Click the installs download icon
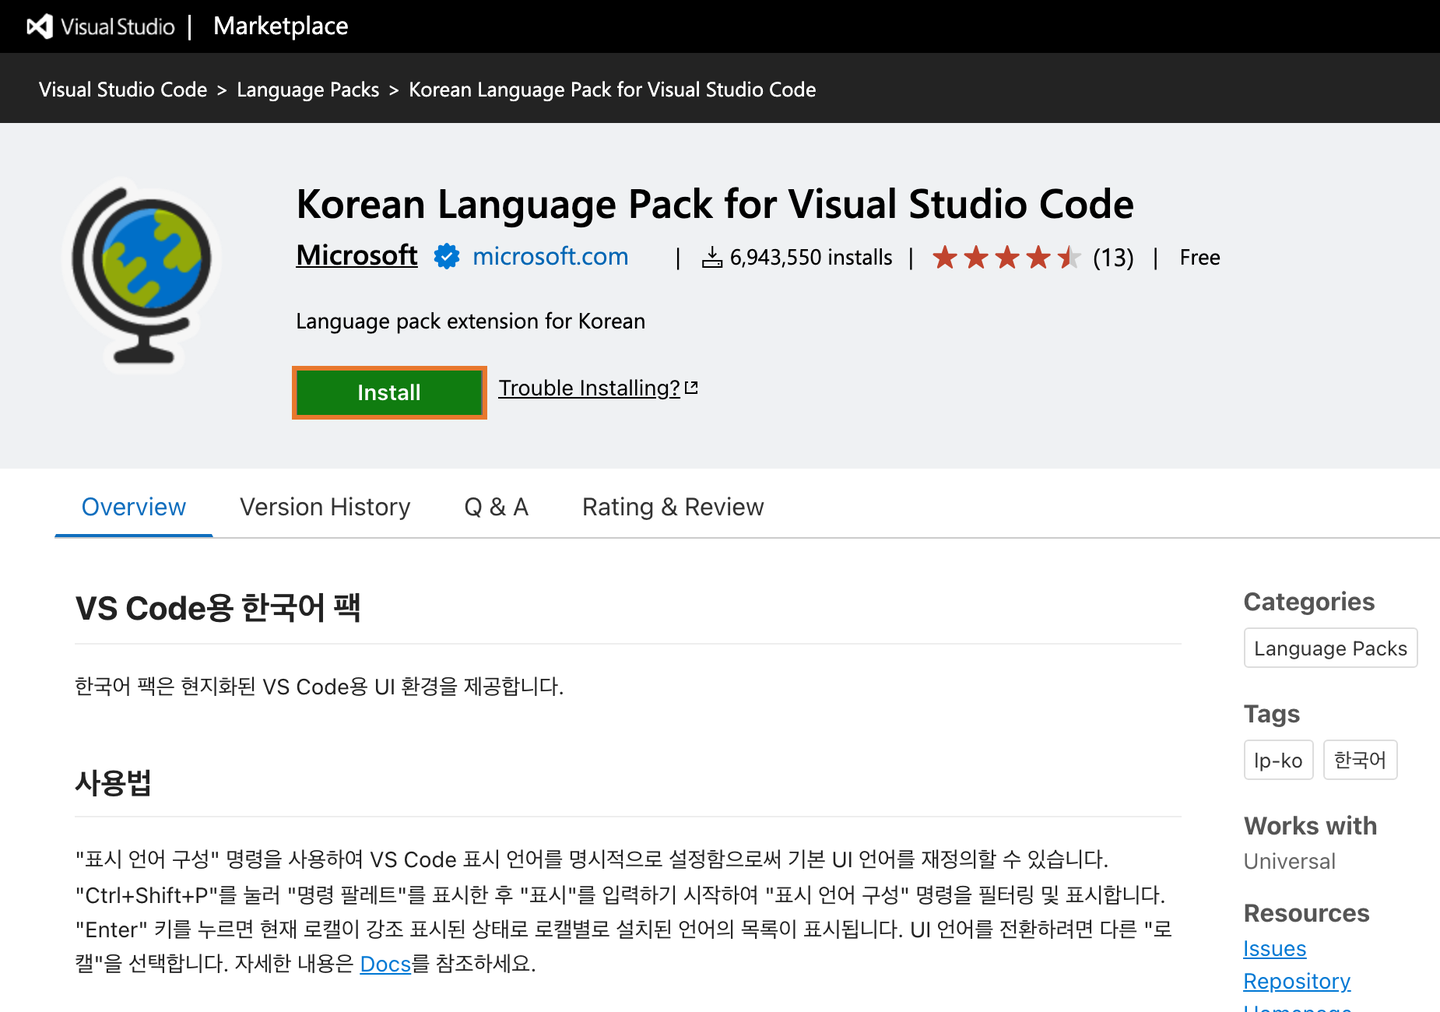Image resolution: width=1440 pixels, height=1012 pixels. pos(712,258)
